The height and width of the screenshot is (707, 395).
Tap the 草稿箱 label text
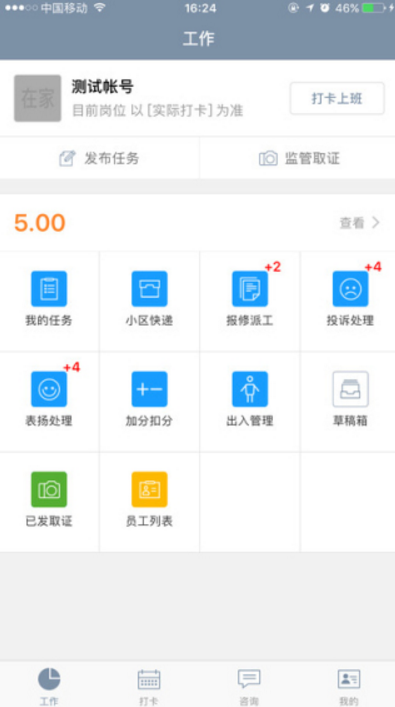(350, 421)
